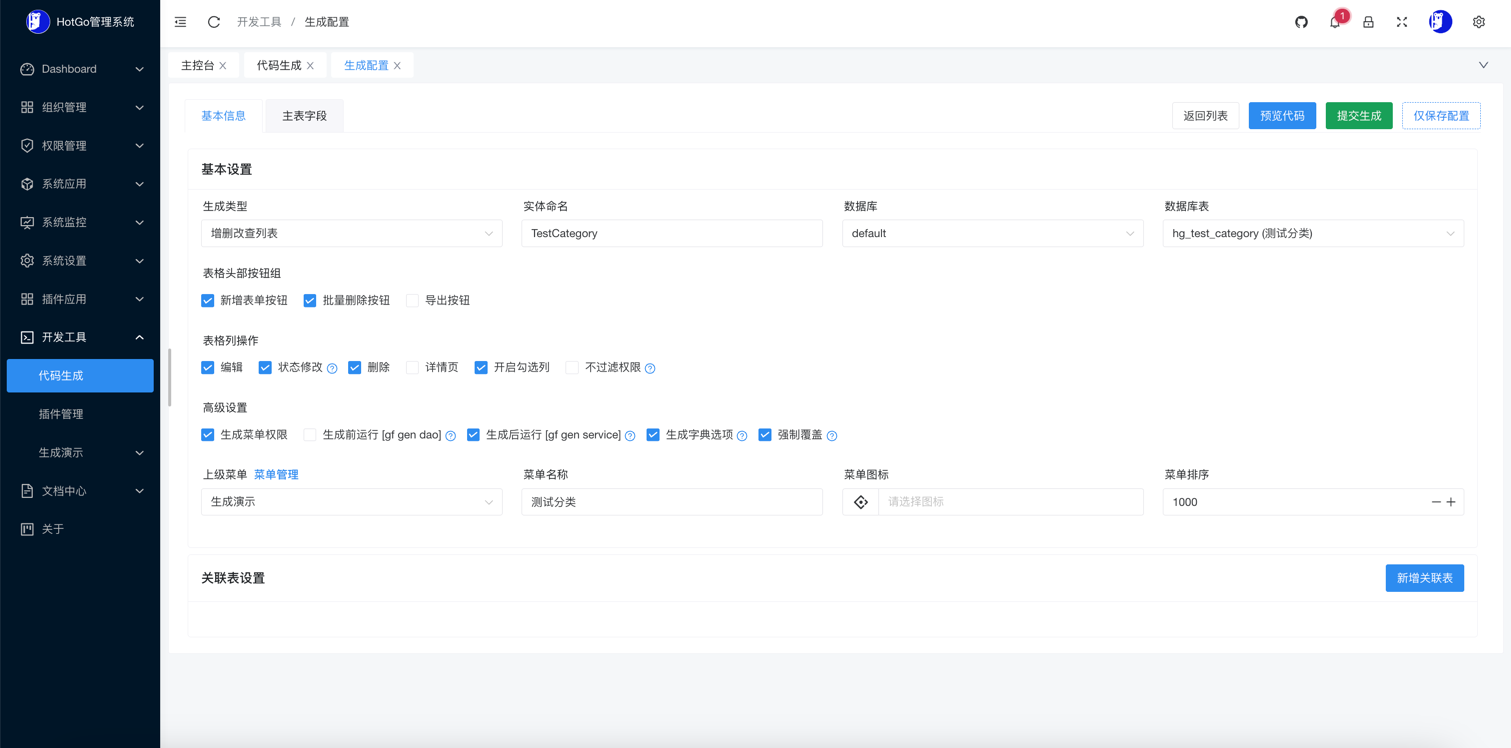The height and width of the screenshot is (748, 1511).
Task: Click the menu icon picker button
Action: pyautogui.click(x=861, y=502)
